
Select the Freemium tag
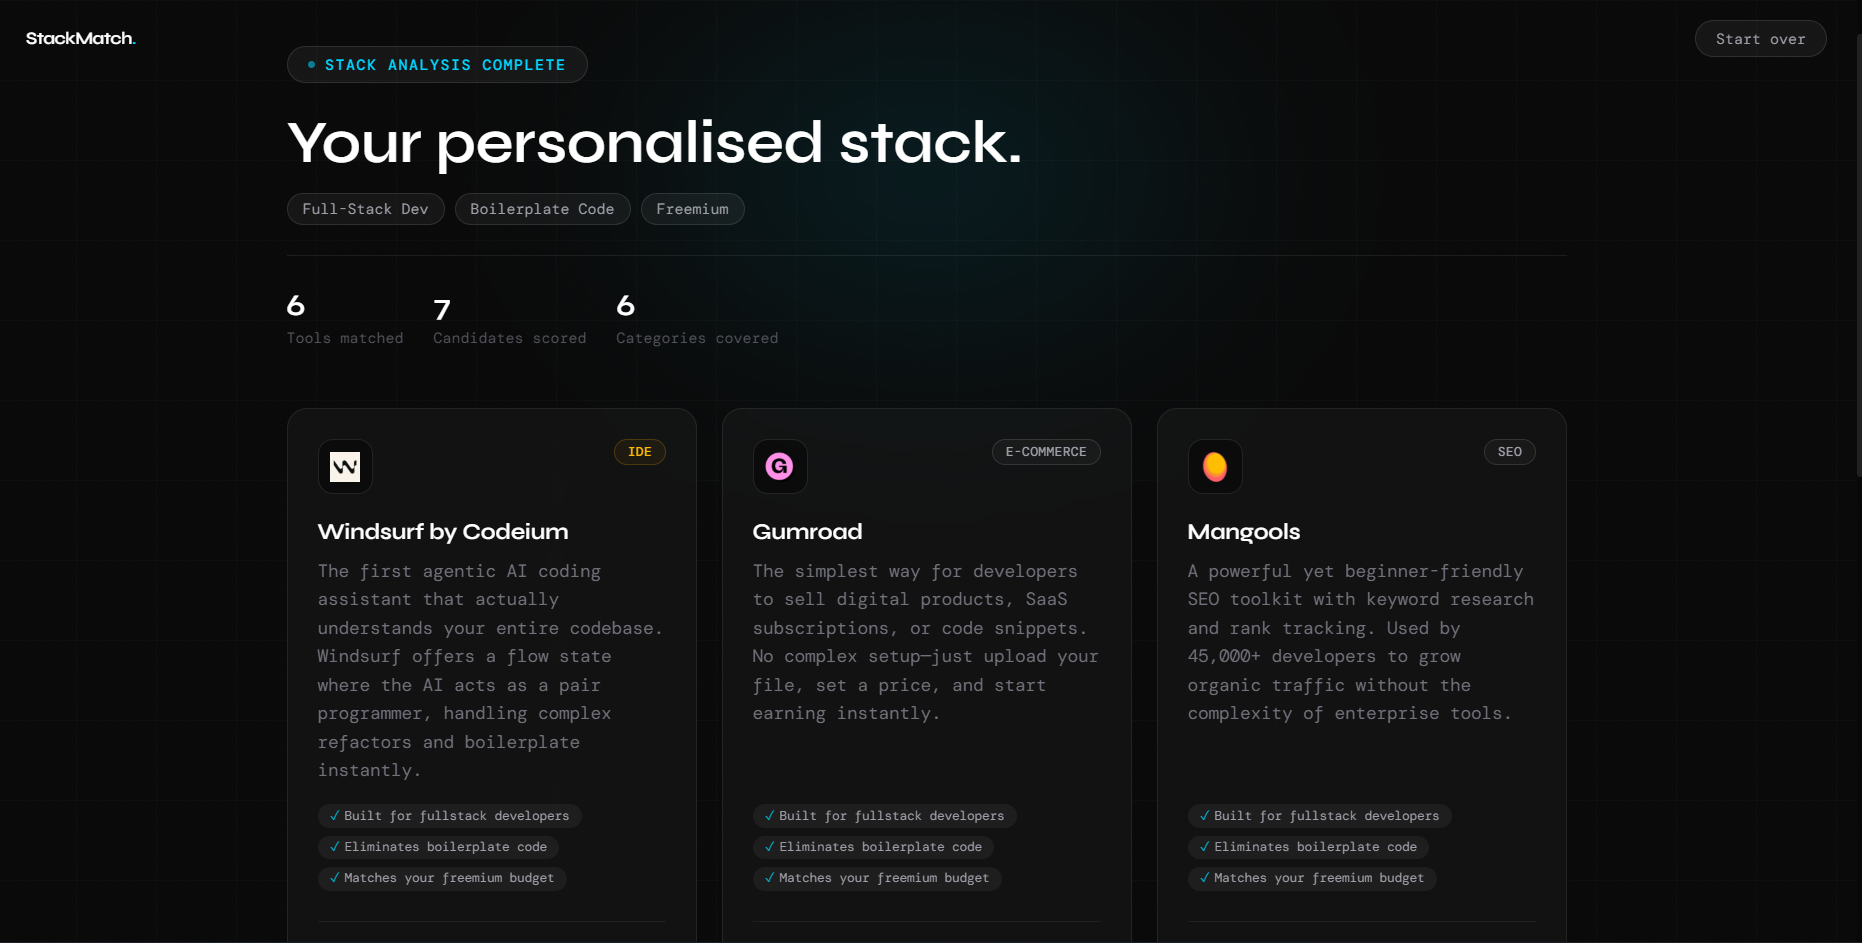(692, 208)
